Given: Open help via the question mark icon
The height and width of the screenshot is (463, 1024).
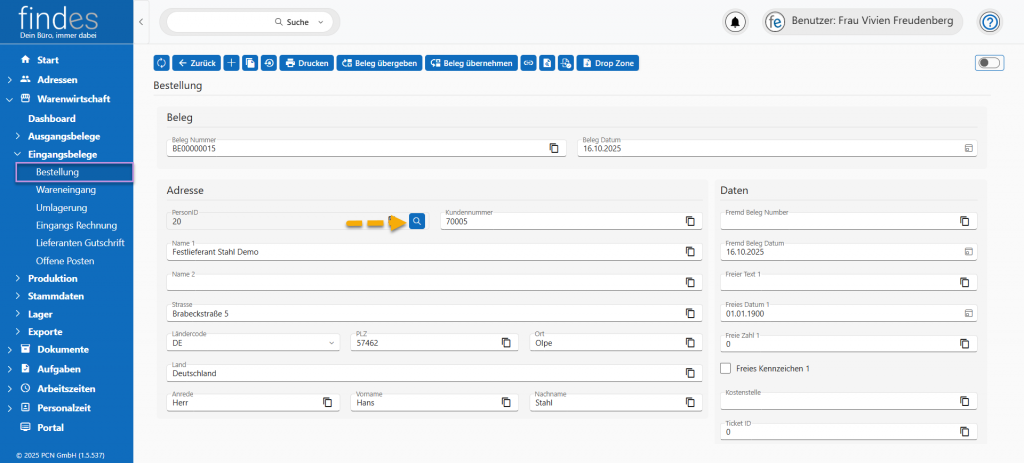Looking at the screenshot, I should pos(990,22).
